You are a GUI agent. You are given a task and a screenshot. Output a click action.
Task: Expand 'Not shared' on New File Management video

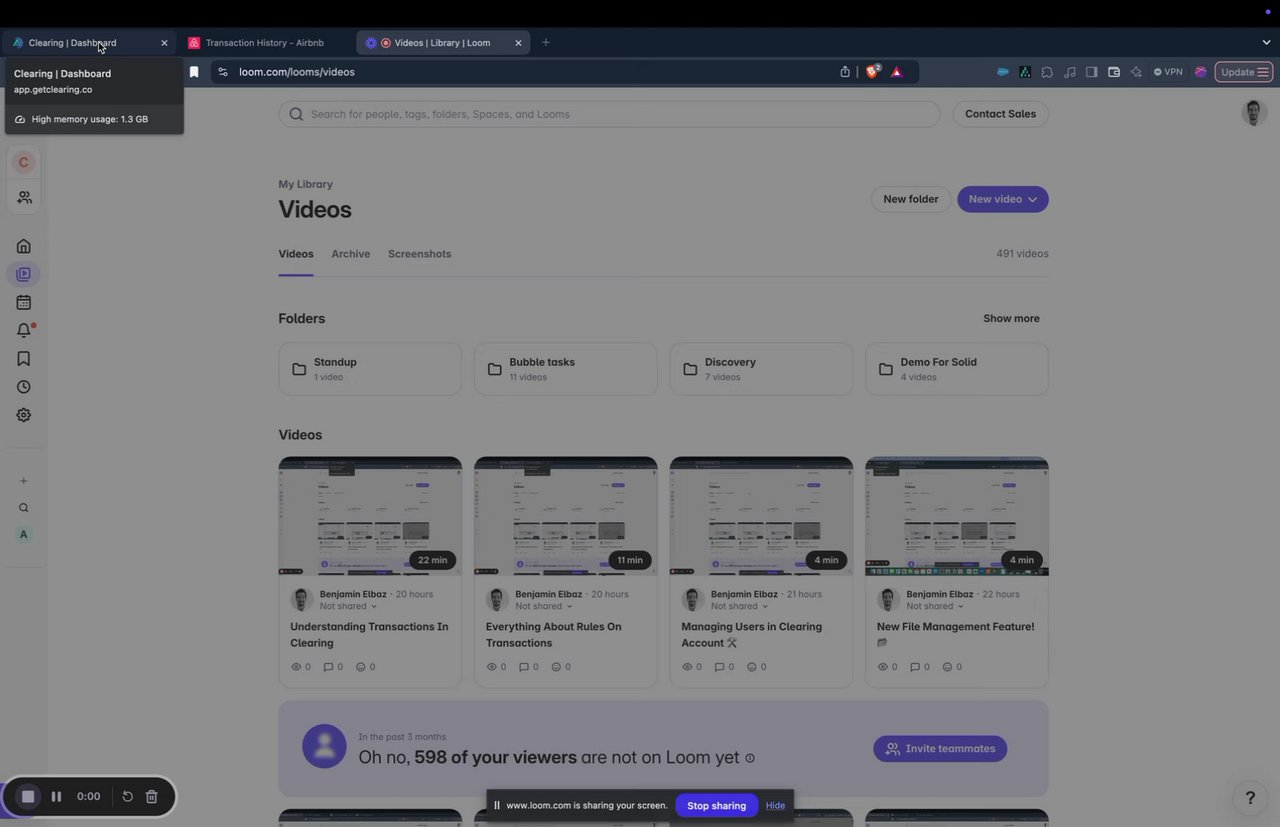coord(935,606)
